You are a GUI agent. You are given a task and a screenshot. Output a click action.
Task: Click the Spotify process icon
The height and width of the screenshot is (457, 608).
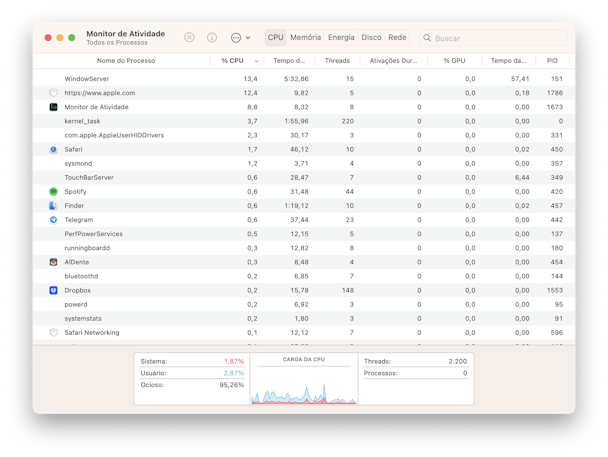click(x=54, y=191)
